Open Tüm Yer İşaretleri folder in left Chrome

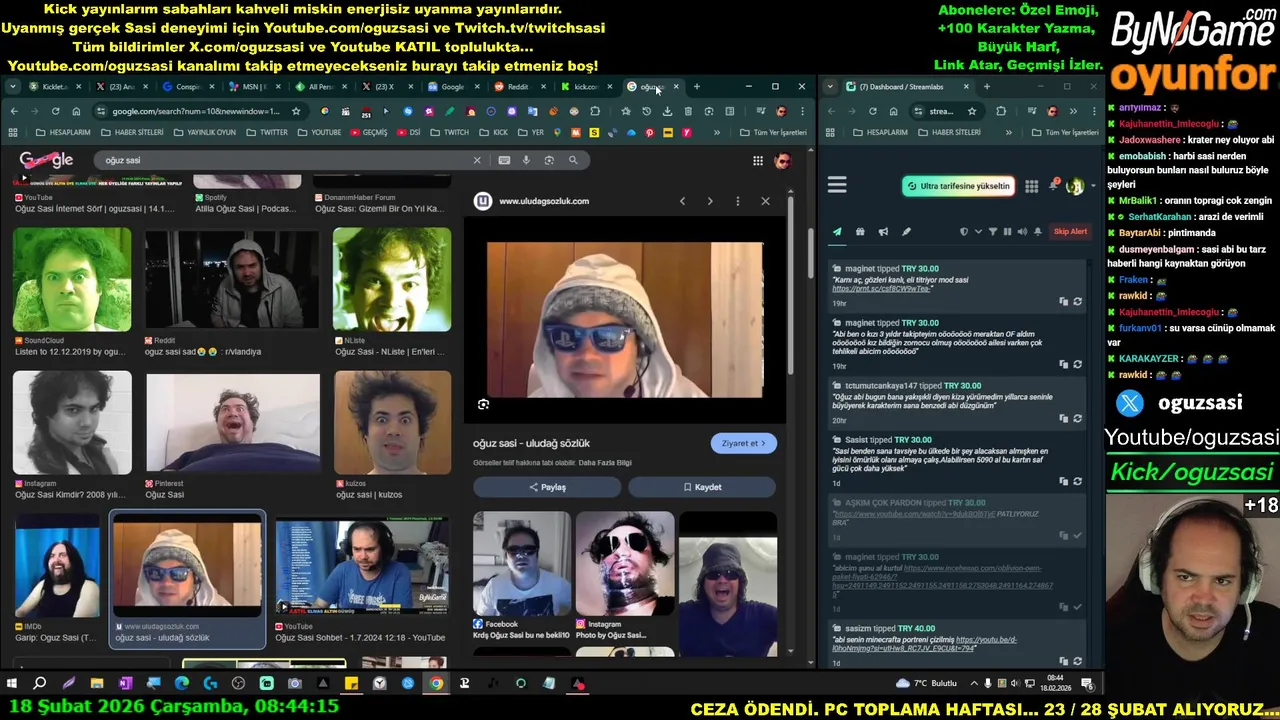click(x=772, y=133)
